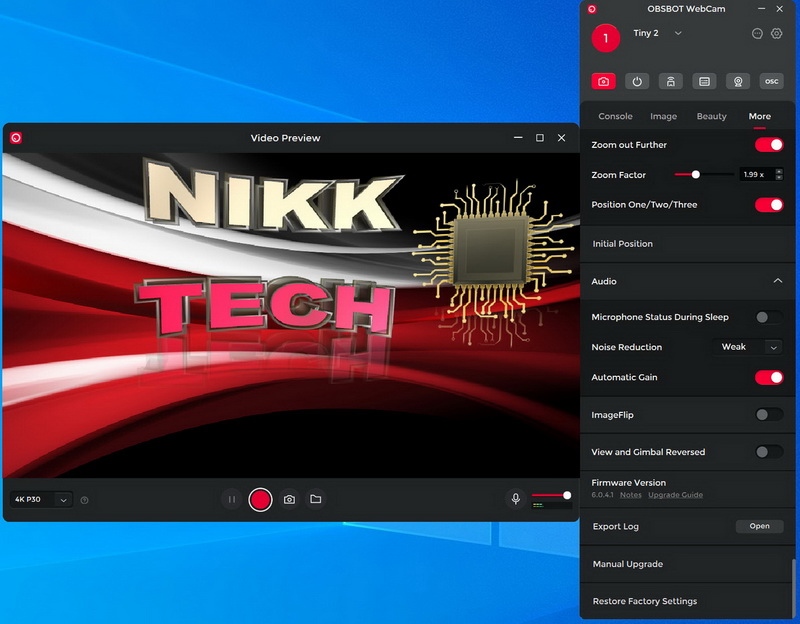This screenshot has height=624, width=800.
Task: Minimize the Video Preview window
Action: (x=518, y=138)
